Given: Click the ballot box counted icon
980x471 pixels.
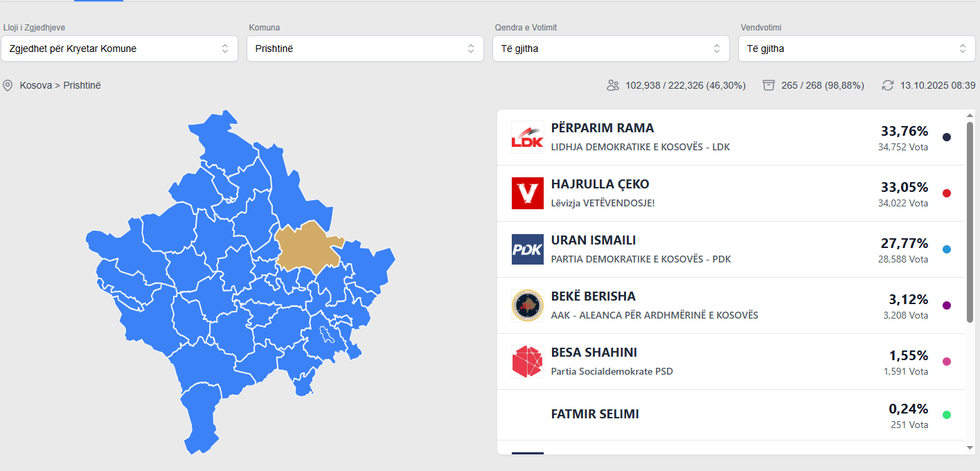Looking at the screenshot, I should (x=769, y=86).
